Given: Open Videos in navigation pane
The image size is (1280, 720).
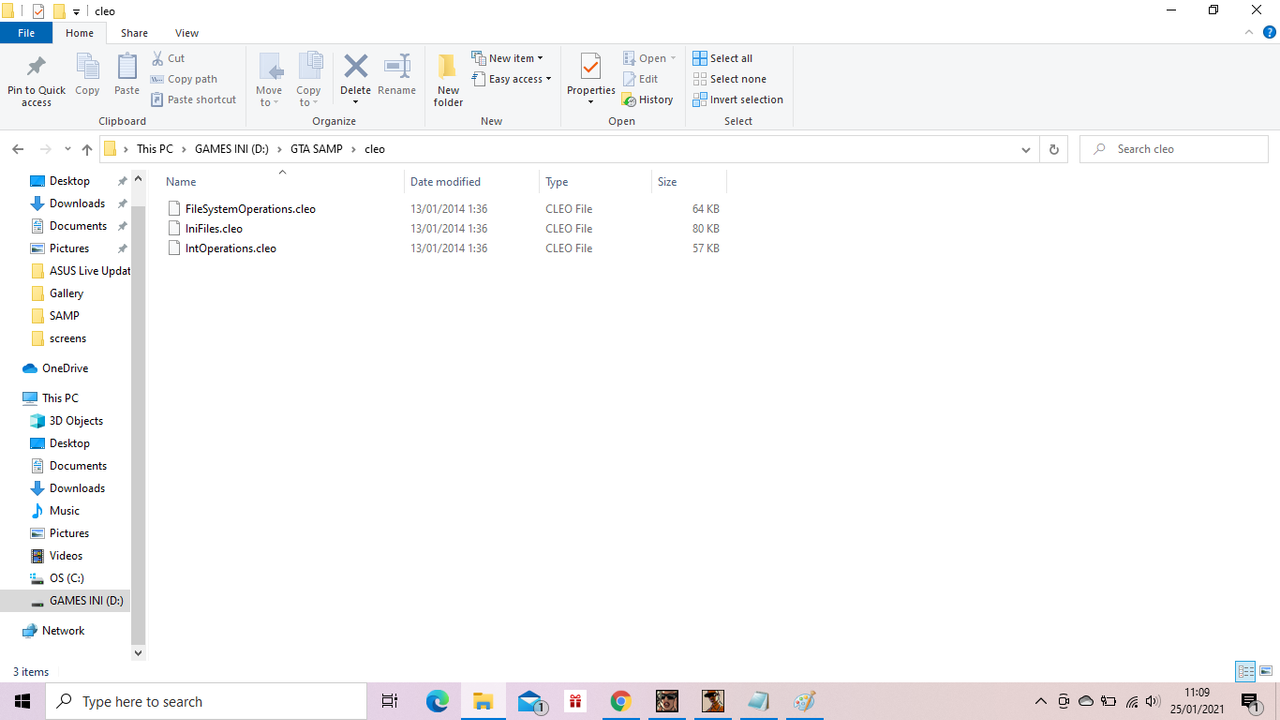Looking at the screenshot, I should (56, 556).
